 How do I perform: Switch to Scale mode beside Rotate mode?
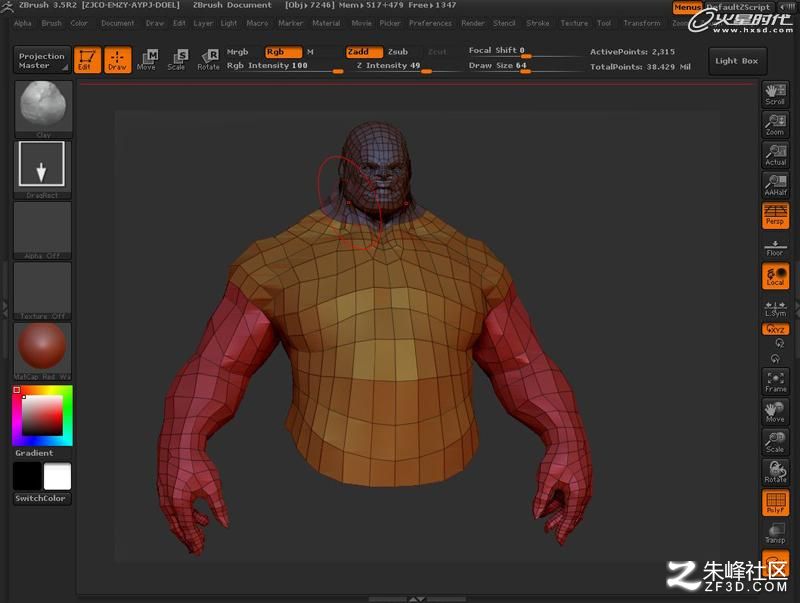point(177,60)
